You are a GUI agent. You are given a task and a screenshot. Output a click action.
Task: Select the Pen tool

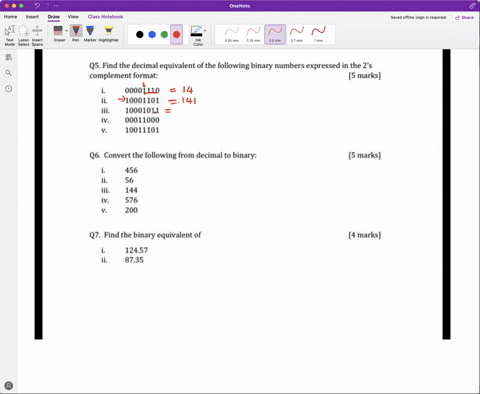(x=76, y=34)
